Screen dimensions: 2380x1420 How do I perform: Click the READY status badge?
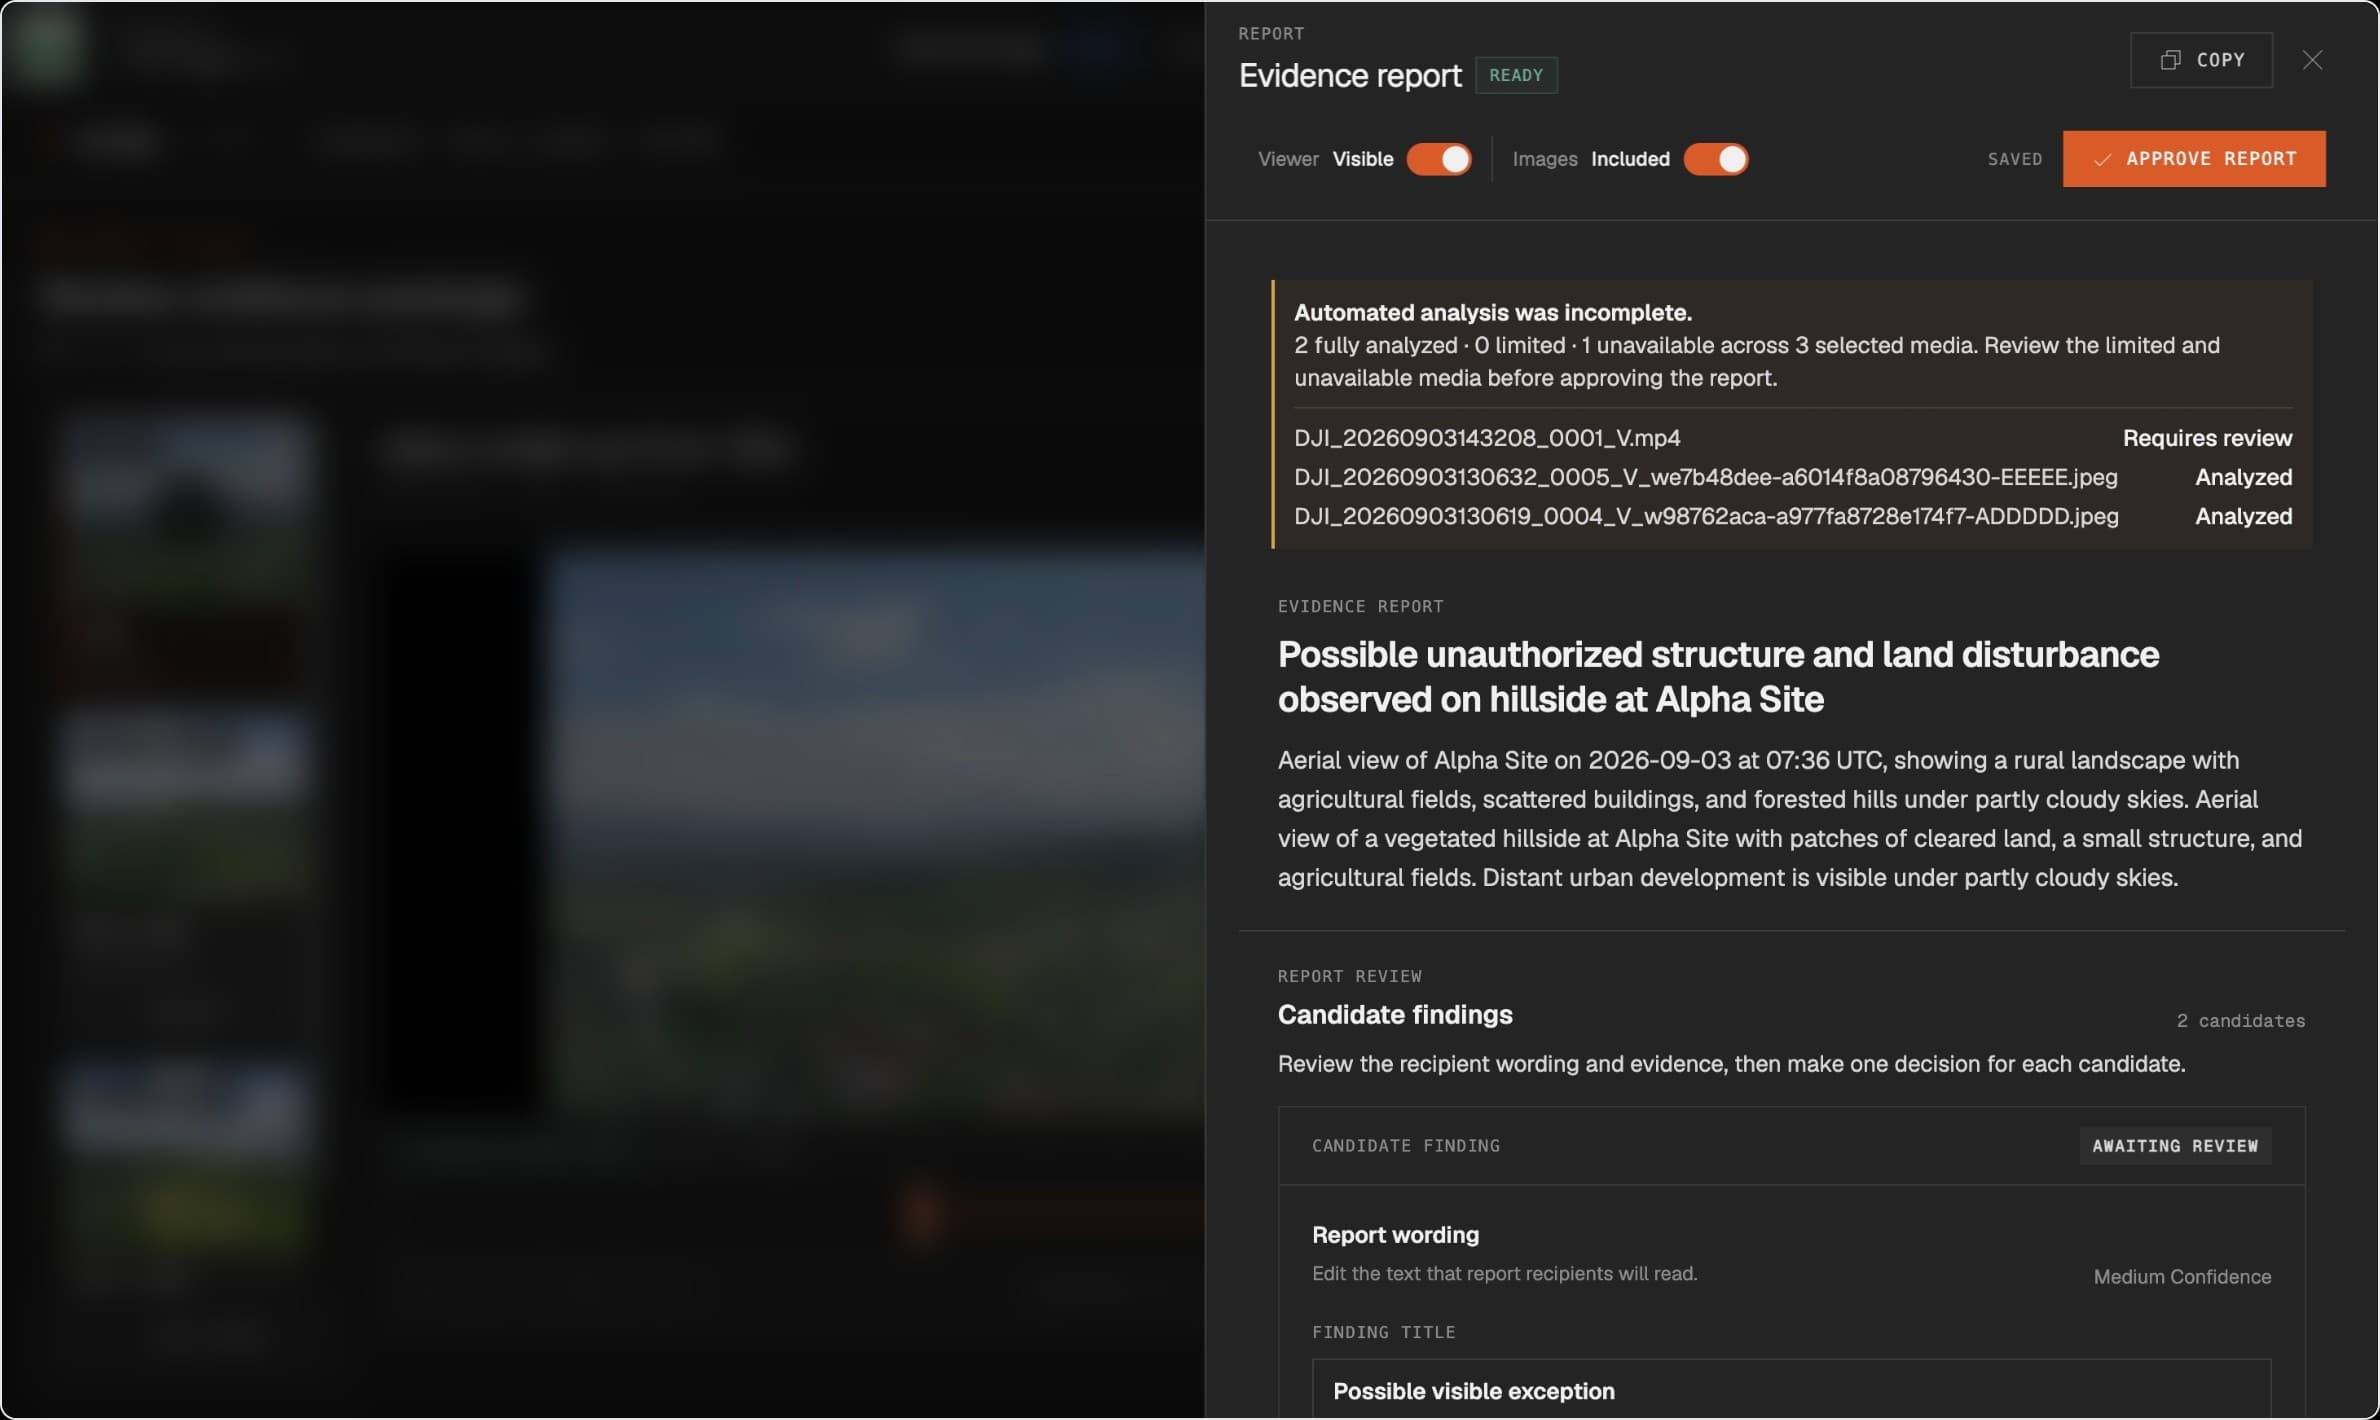click(x=1516, y=75)
